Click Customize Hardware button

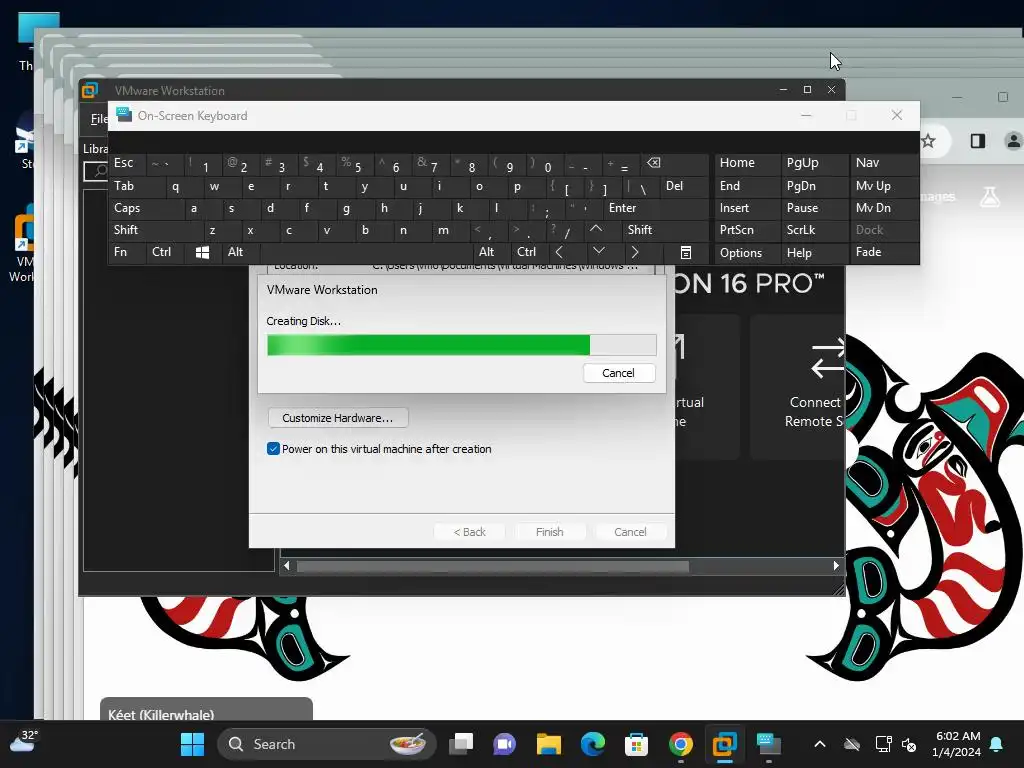tap(338, 418)
